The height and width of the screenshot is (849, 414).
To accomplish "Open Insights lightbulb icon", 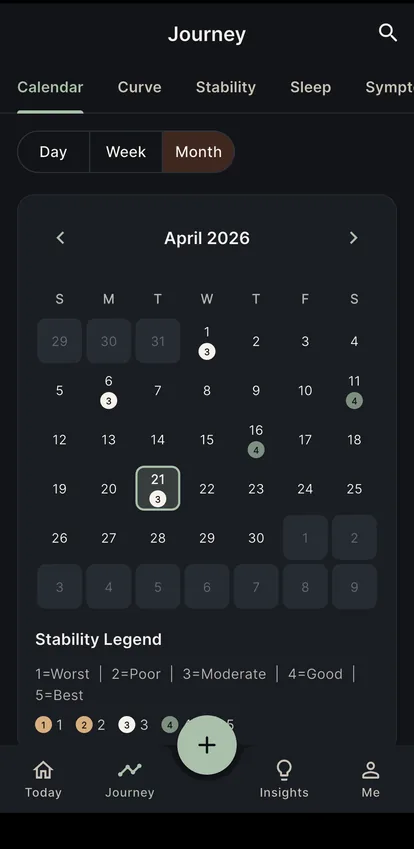I will [284, 770].
